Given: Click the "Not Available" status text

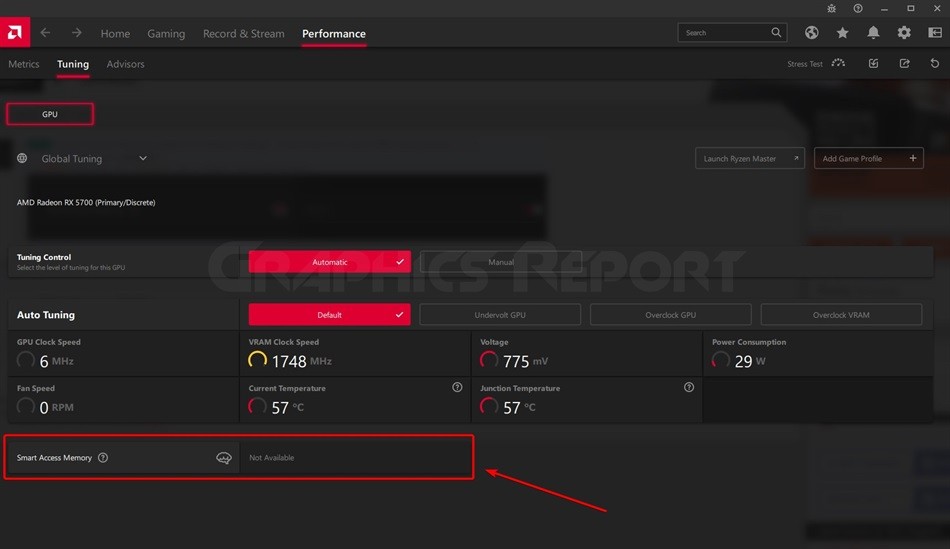Looking at the screenshot, I should tap(271, 458).
